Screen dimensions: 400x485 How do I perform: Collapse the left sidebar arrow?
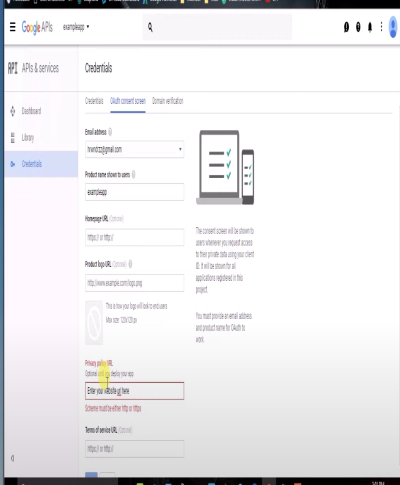12,458
